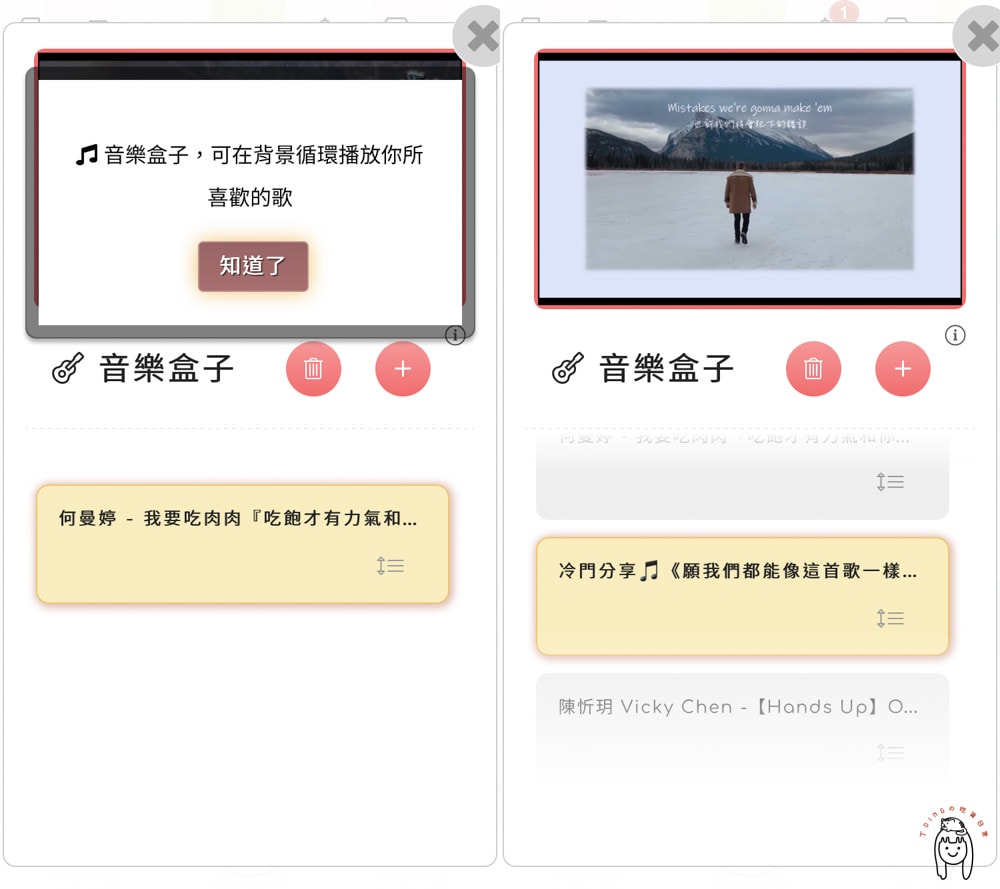Screen dimensions: 1000x889
Task: Click the plus add-song icon in the left panel
Action: [x=403, y=369]
